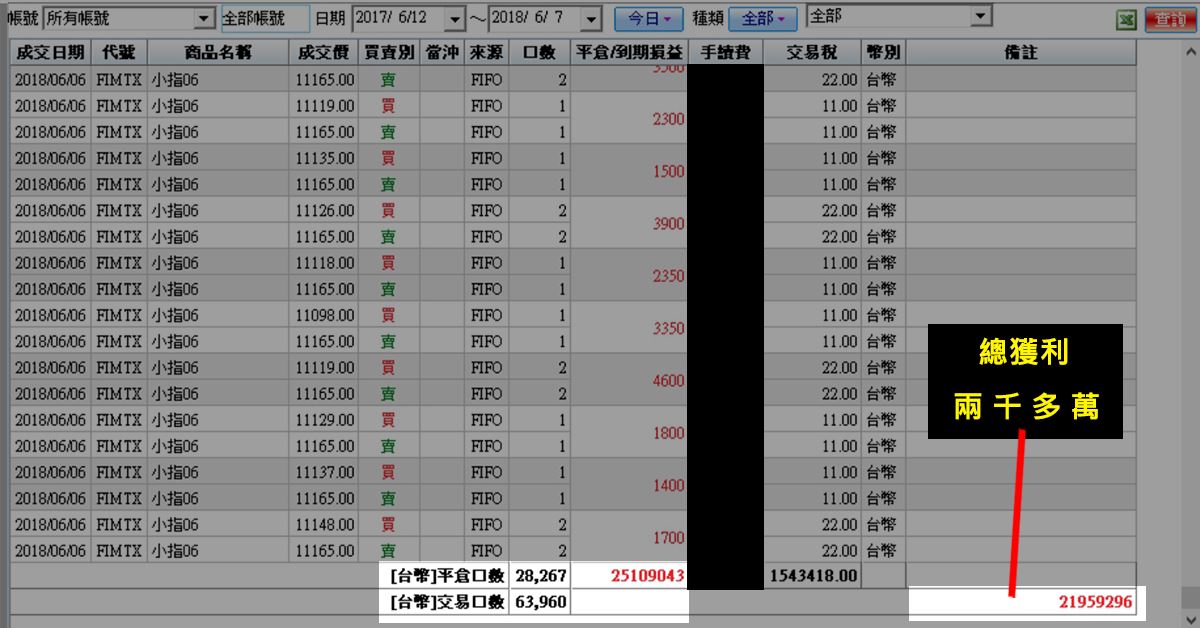Open the 今日 date shortcut button
This screenshot has height=628, width=1200.
click(648, 19)
